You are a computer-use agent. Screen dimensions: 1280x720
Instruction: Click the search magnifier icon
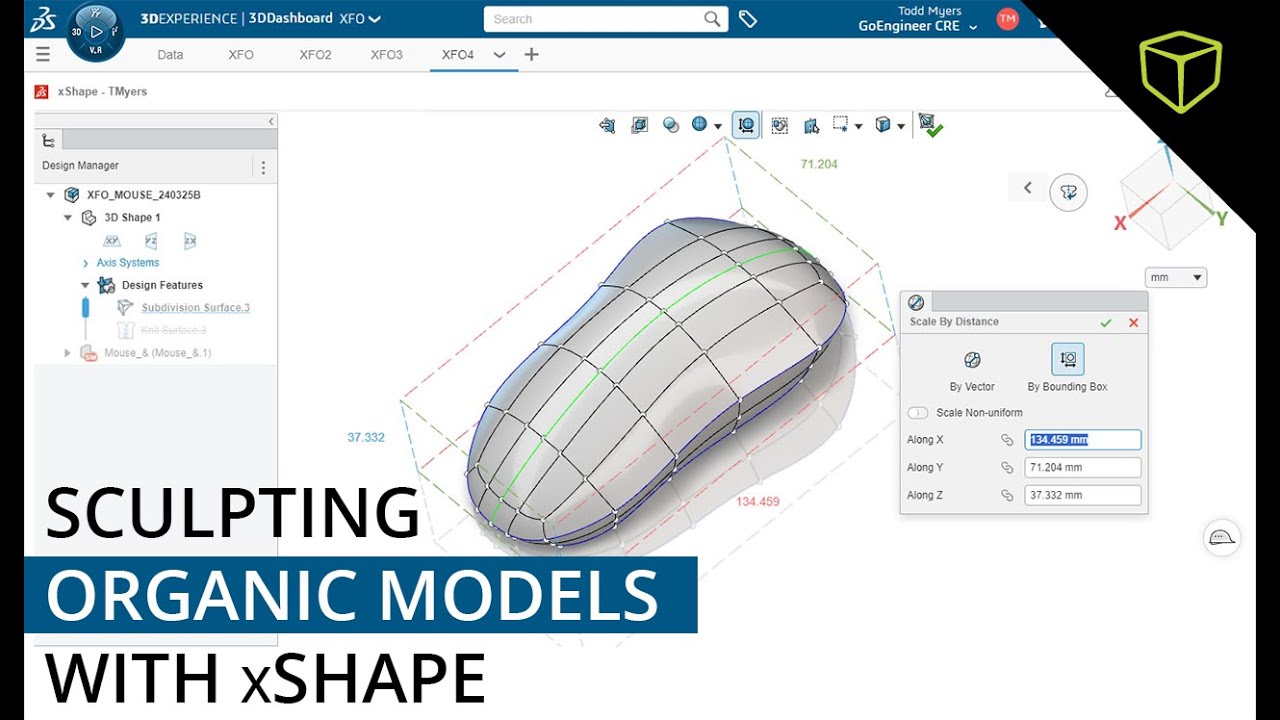712,18
